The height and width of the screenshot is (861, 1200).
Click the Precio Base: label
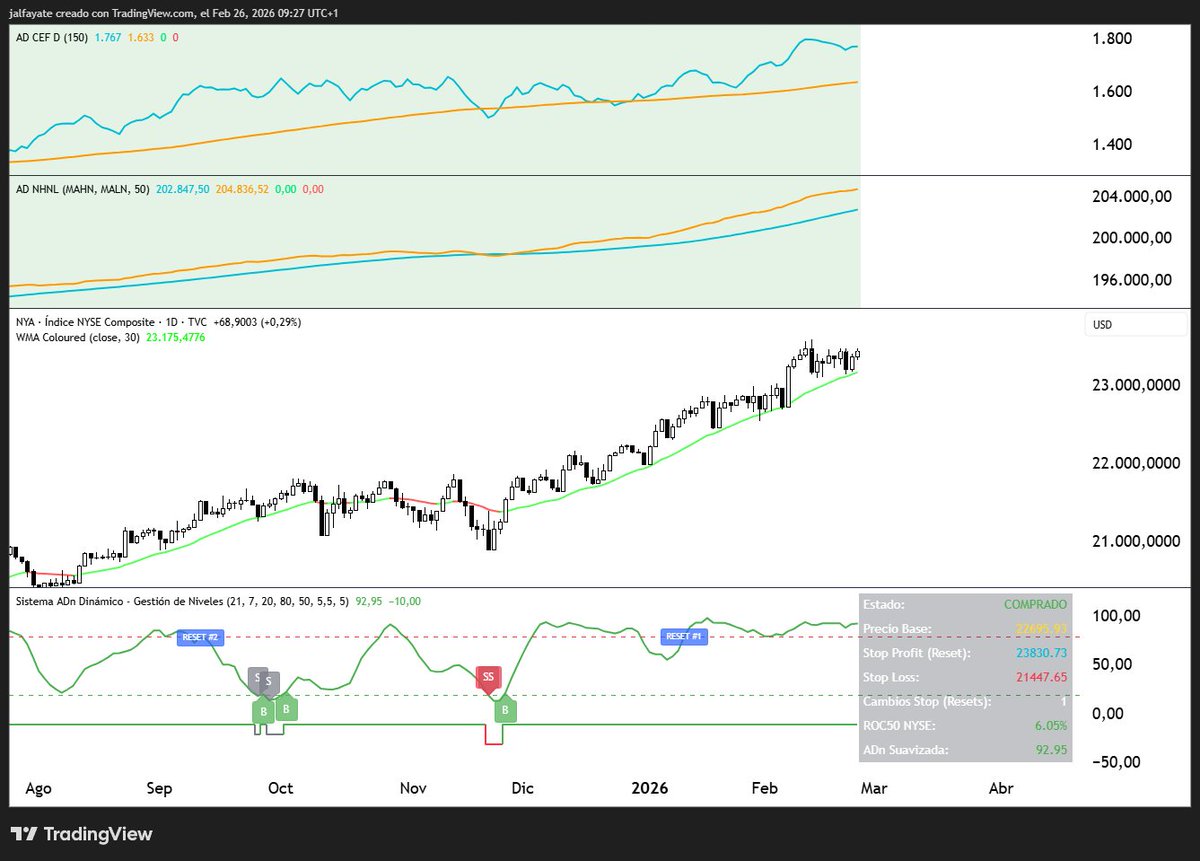(896, 628)
